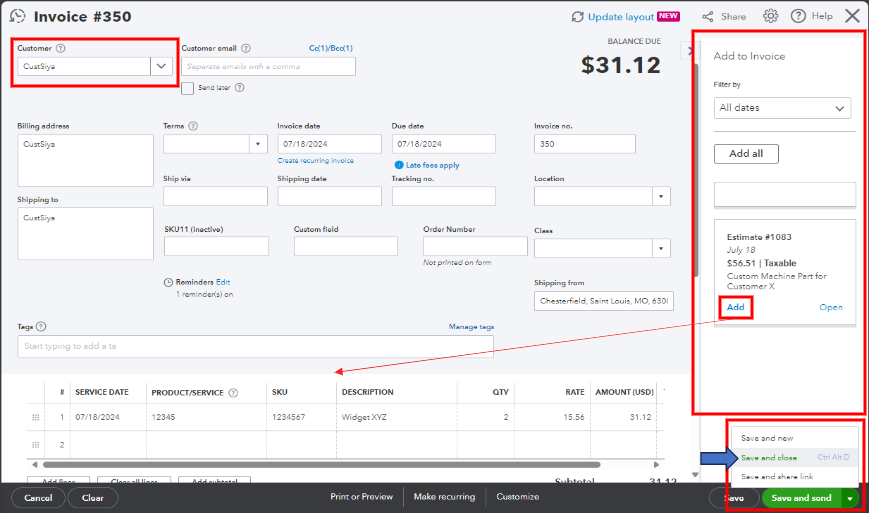Click drag handle icon for row 1
The height and width of the screenshot is (513, 869).
coord(35,417)
